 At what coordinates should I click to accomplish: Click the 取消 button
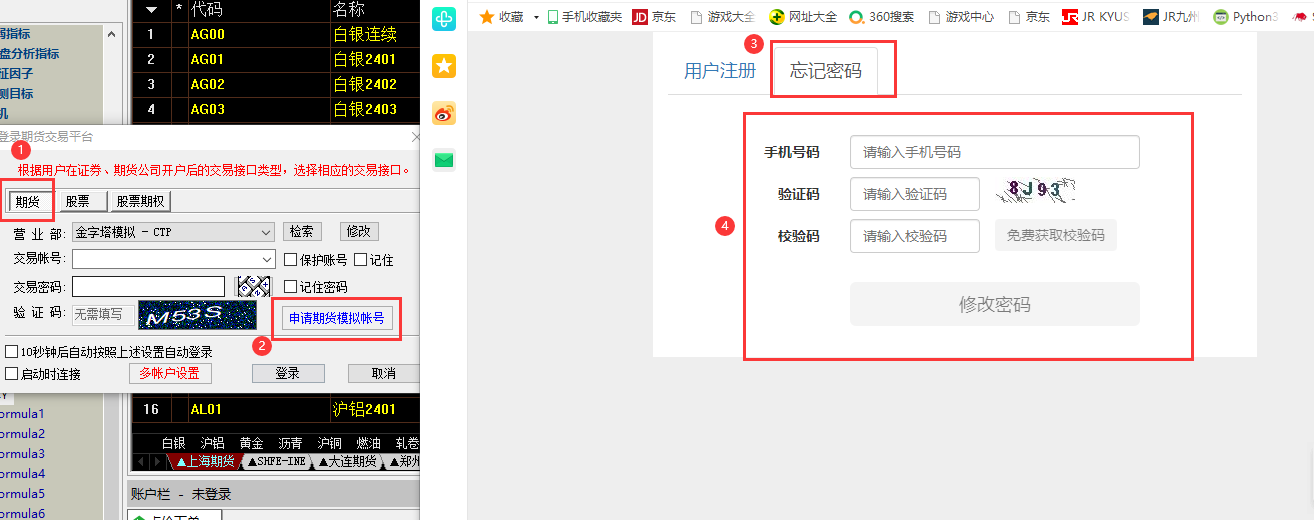pos(383,374)
